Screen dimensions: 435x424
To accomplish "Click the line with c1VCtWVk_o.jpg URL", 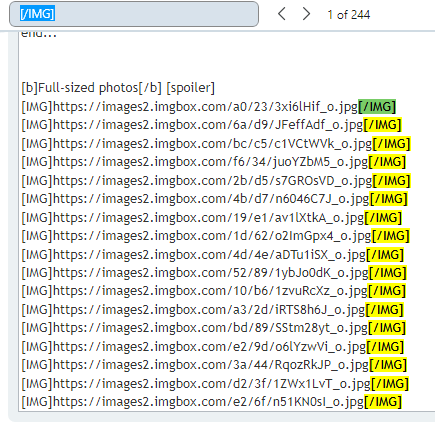I will point(216,144).
